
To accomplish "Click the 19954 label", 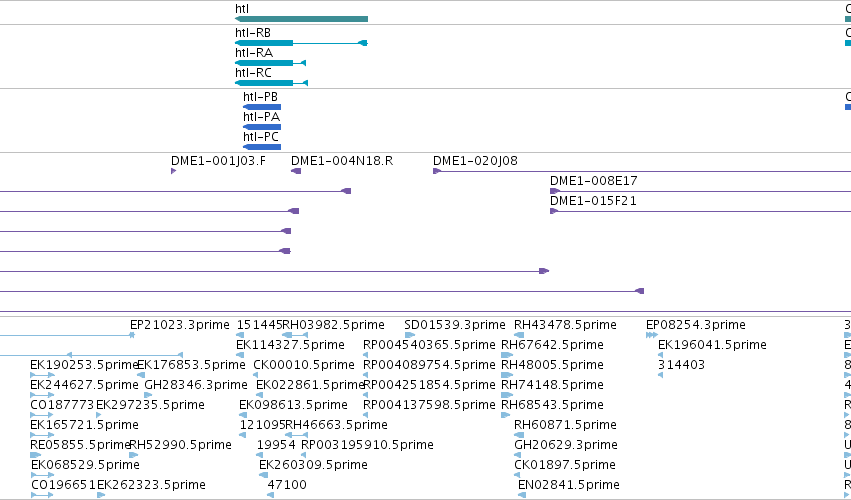I will (x=276, y=445).
